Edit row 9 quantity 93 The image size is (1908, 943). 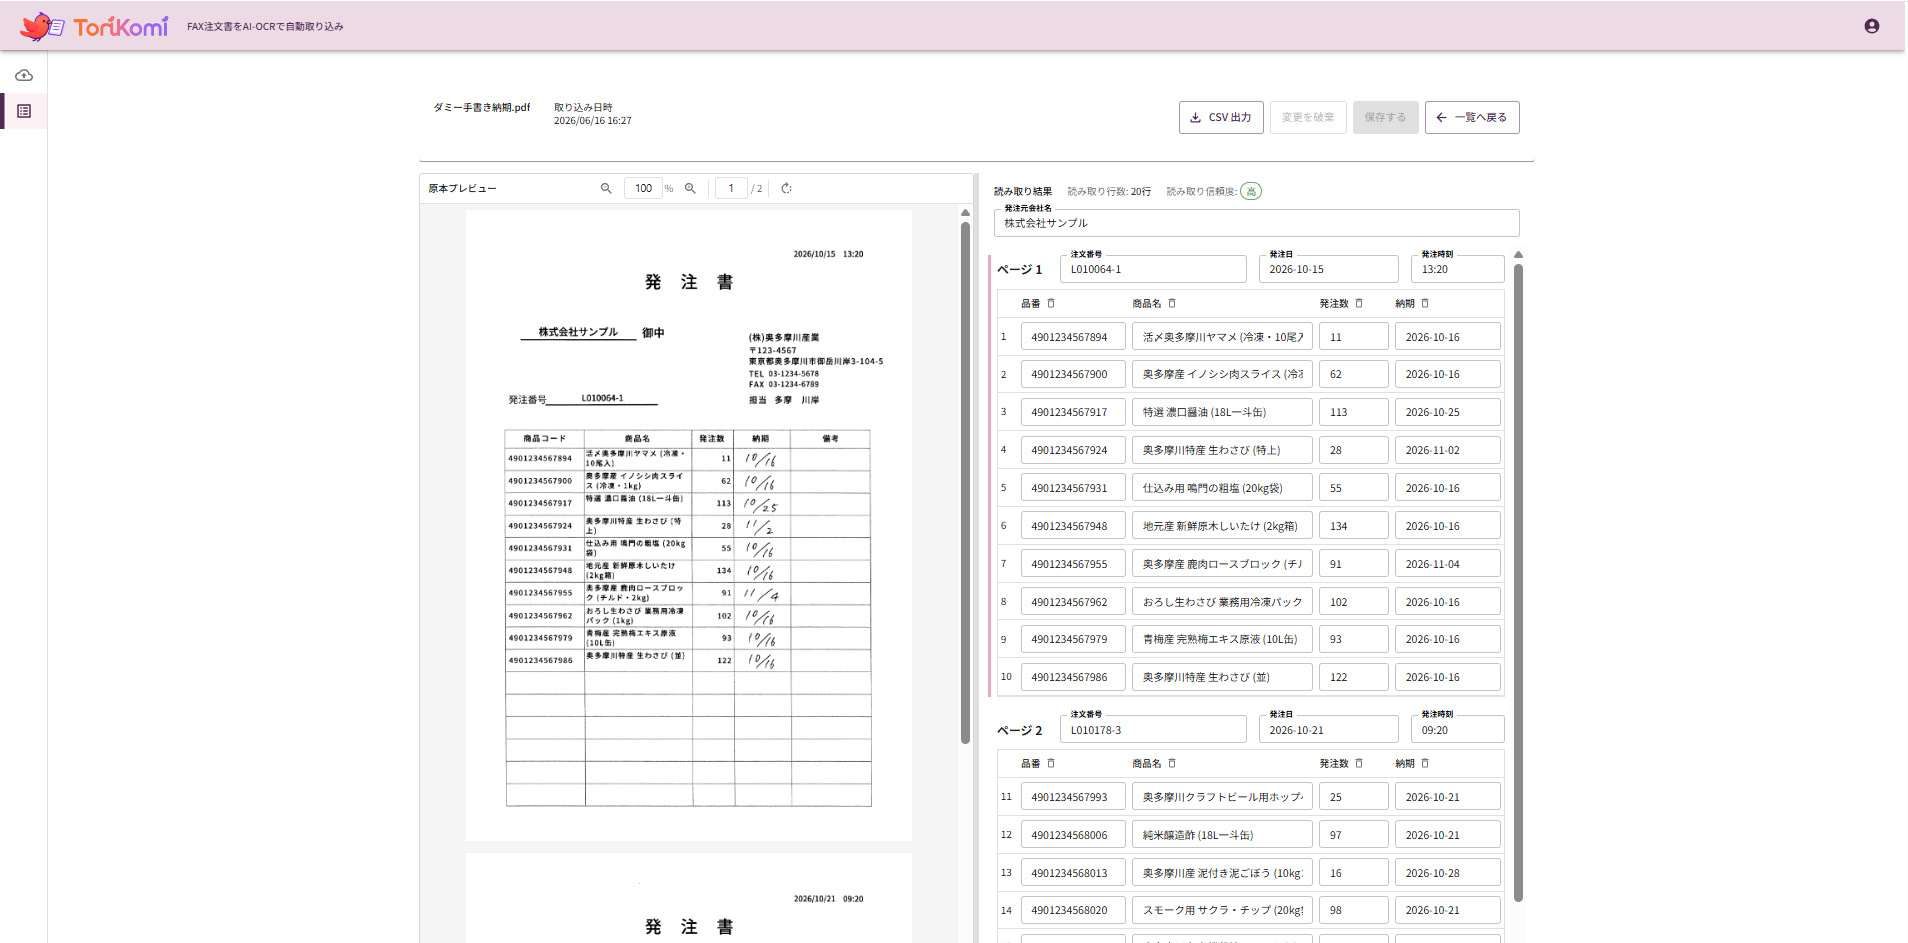click(1354, 639)
